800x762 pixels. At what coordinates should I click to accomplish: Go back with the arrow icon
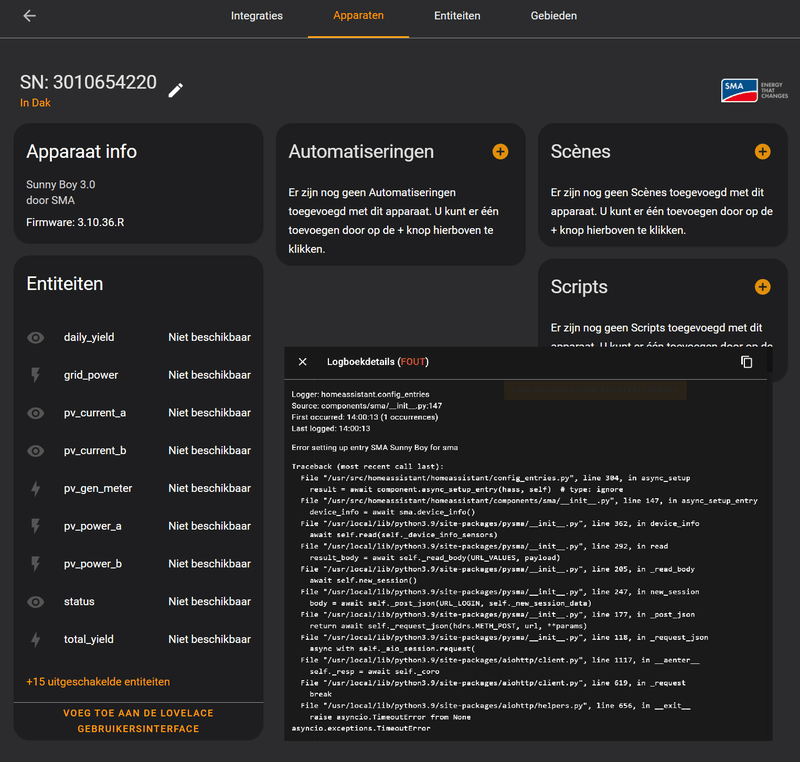tap(30, 16)
